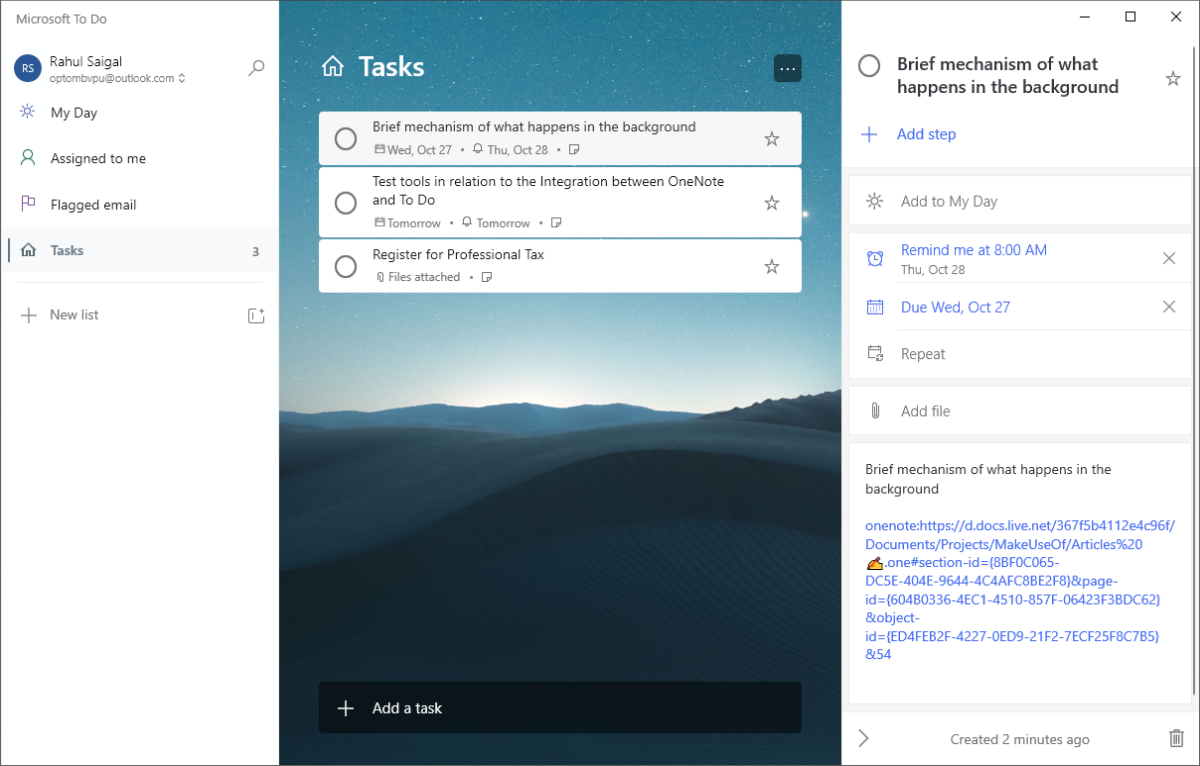The height and width of the screenshot is (766, 1200).
Task: Open the Due Wed, Oct 27 date picker
Action: tap(955, 307)
